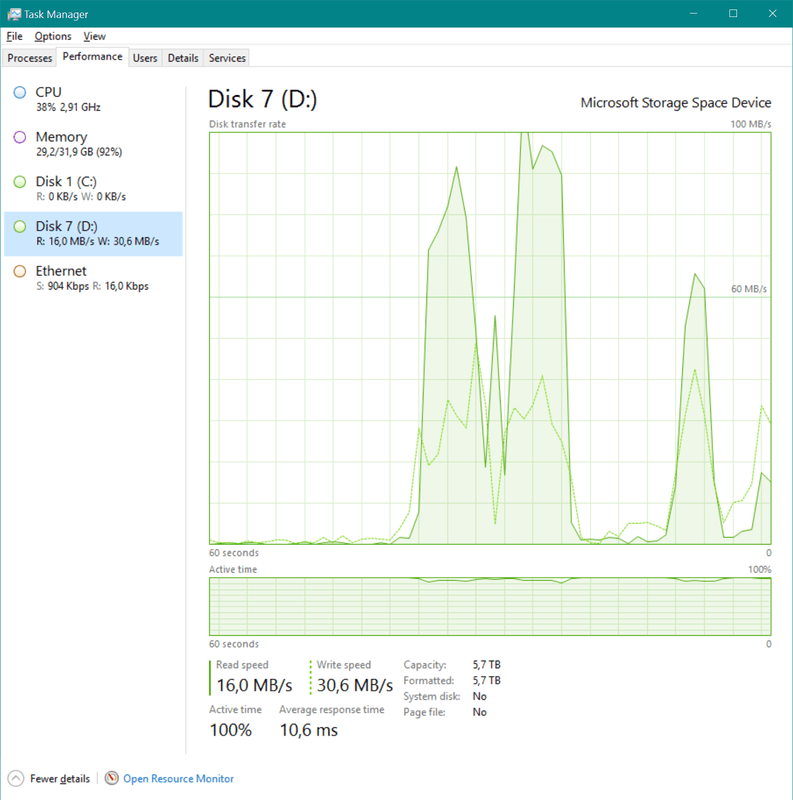Screen dimensions: 793x800
Task: Click the Task Manager title bar icon
Action: [14, 14]
